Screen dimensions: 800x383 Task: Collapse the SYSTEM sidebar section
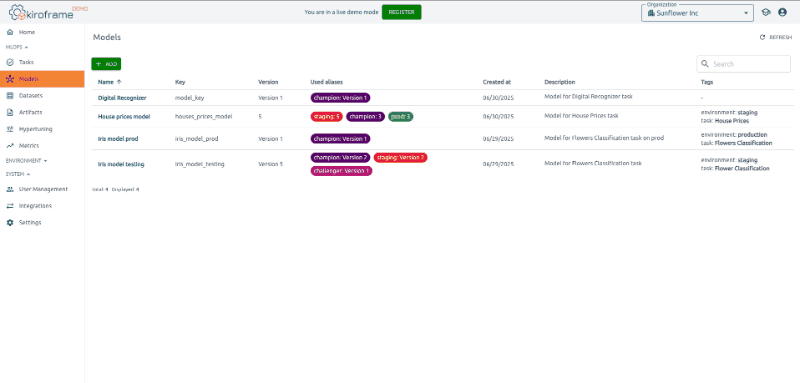(17, 174)
